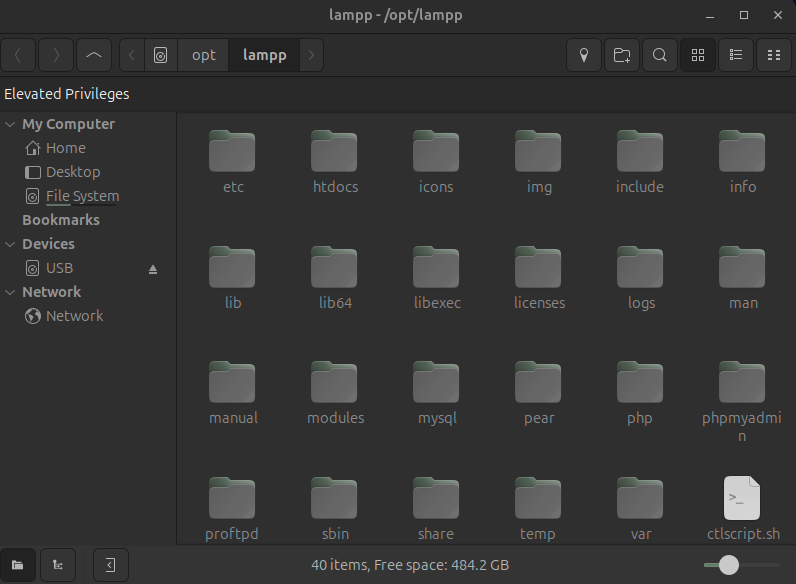Select the phpmyadmin folder
Screen dimensions: 796x584
coord(742,401)
